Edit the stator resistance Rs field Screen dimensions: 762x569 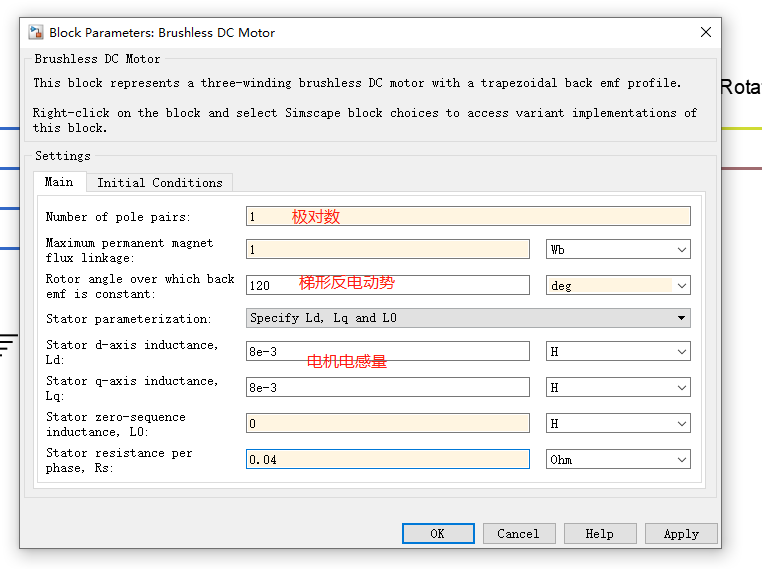[x=388, y=459]
